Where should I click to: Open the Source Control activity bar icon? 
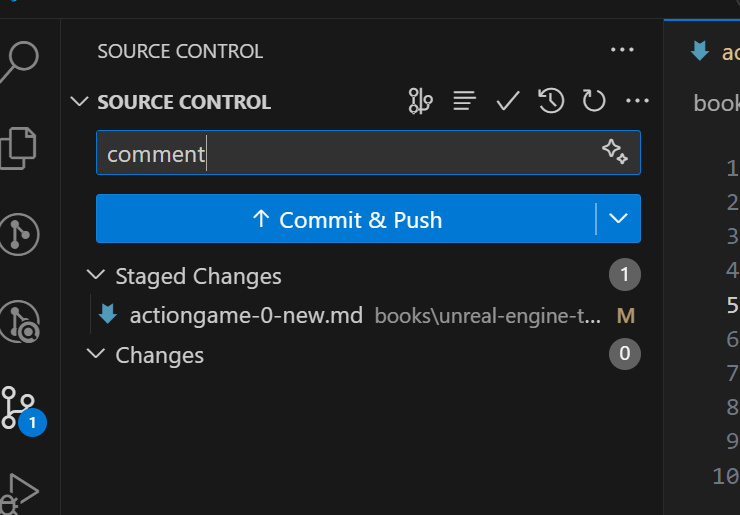pos(19,409)
